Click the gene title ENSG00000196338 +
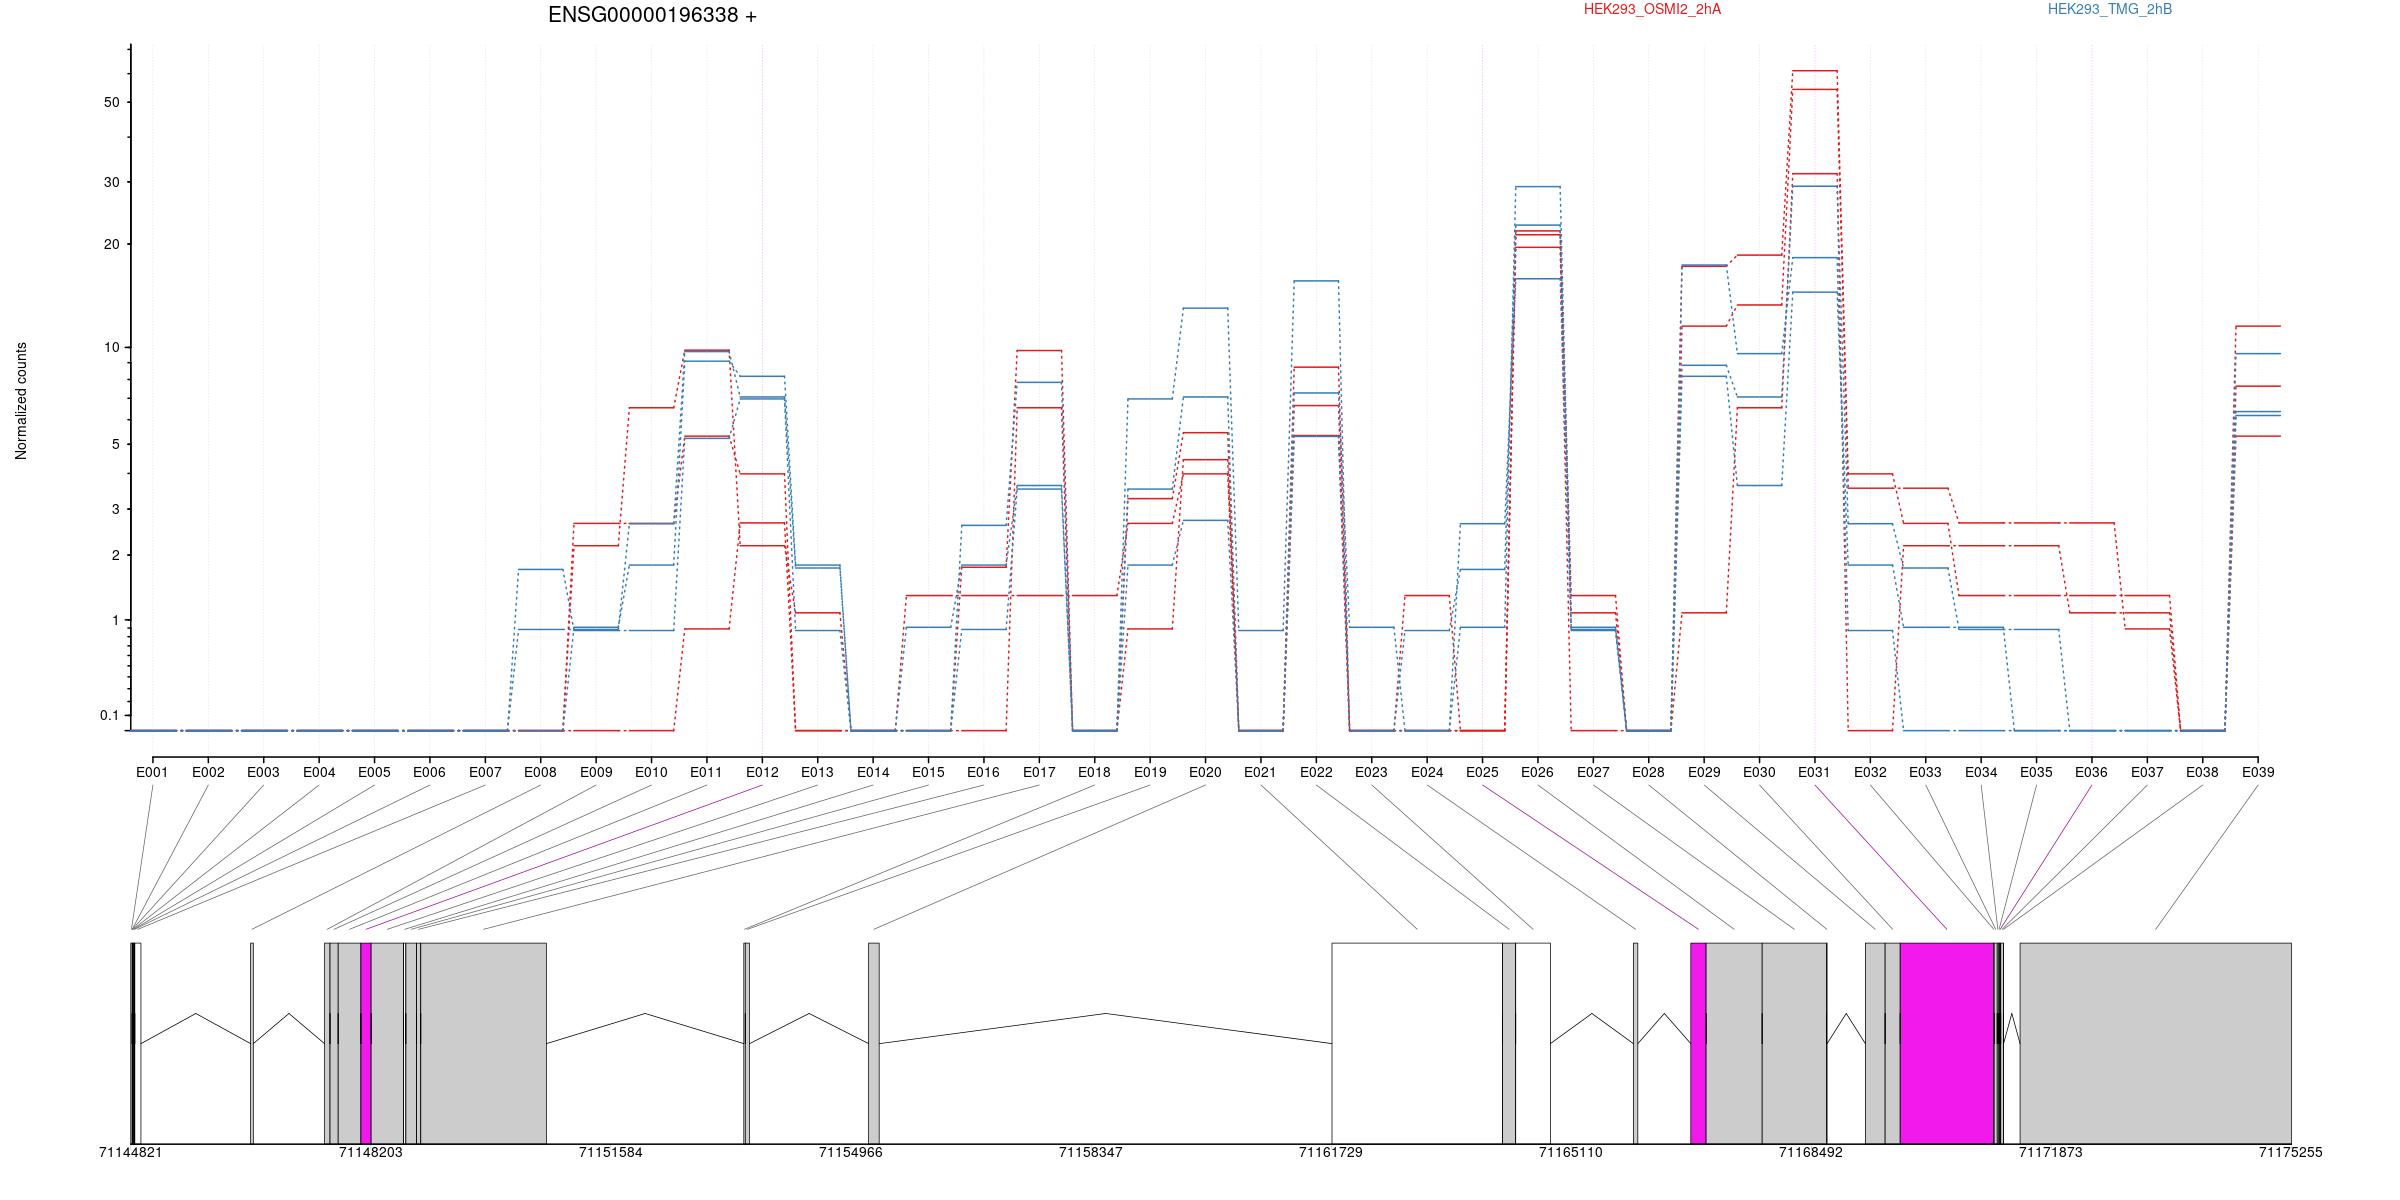Image resolution: width=2400 pixels, height=1200 pixels. click(x=652, y=16)
